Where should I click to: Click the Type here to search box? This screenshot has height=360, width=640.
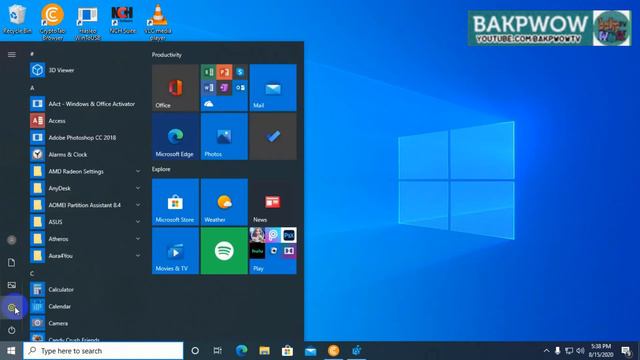point(103,351)
